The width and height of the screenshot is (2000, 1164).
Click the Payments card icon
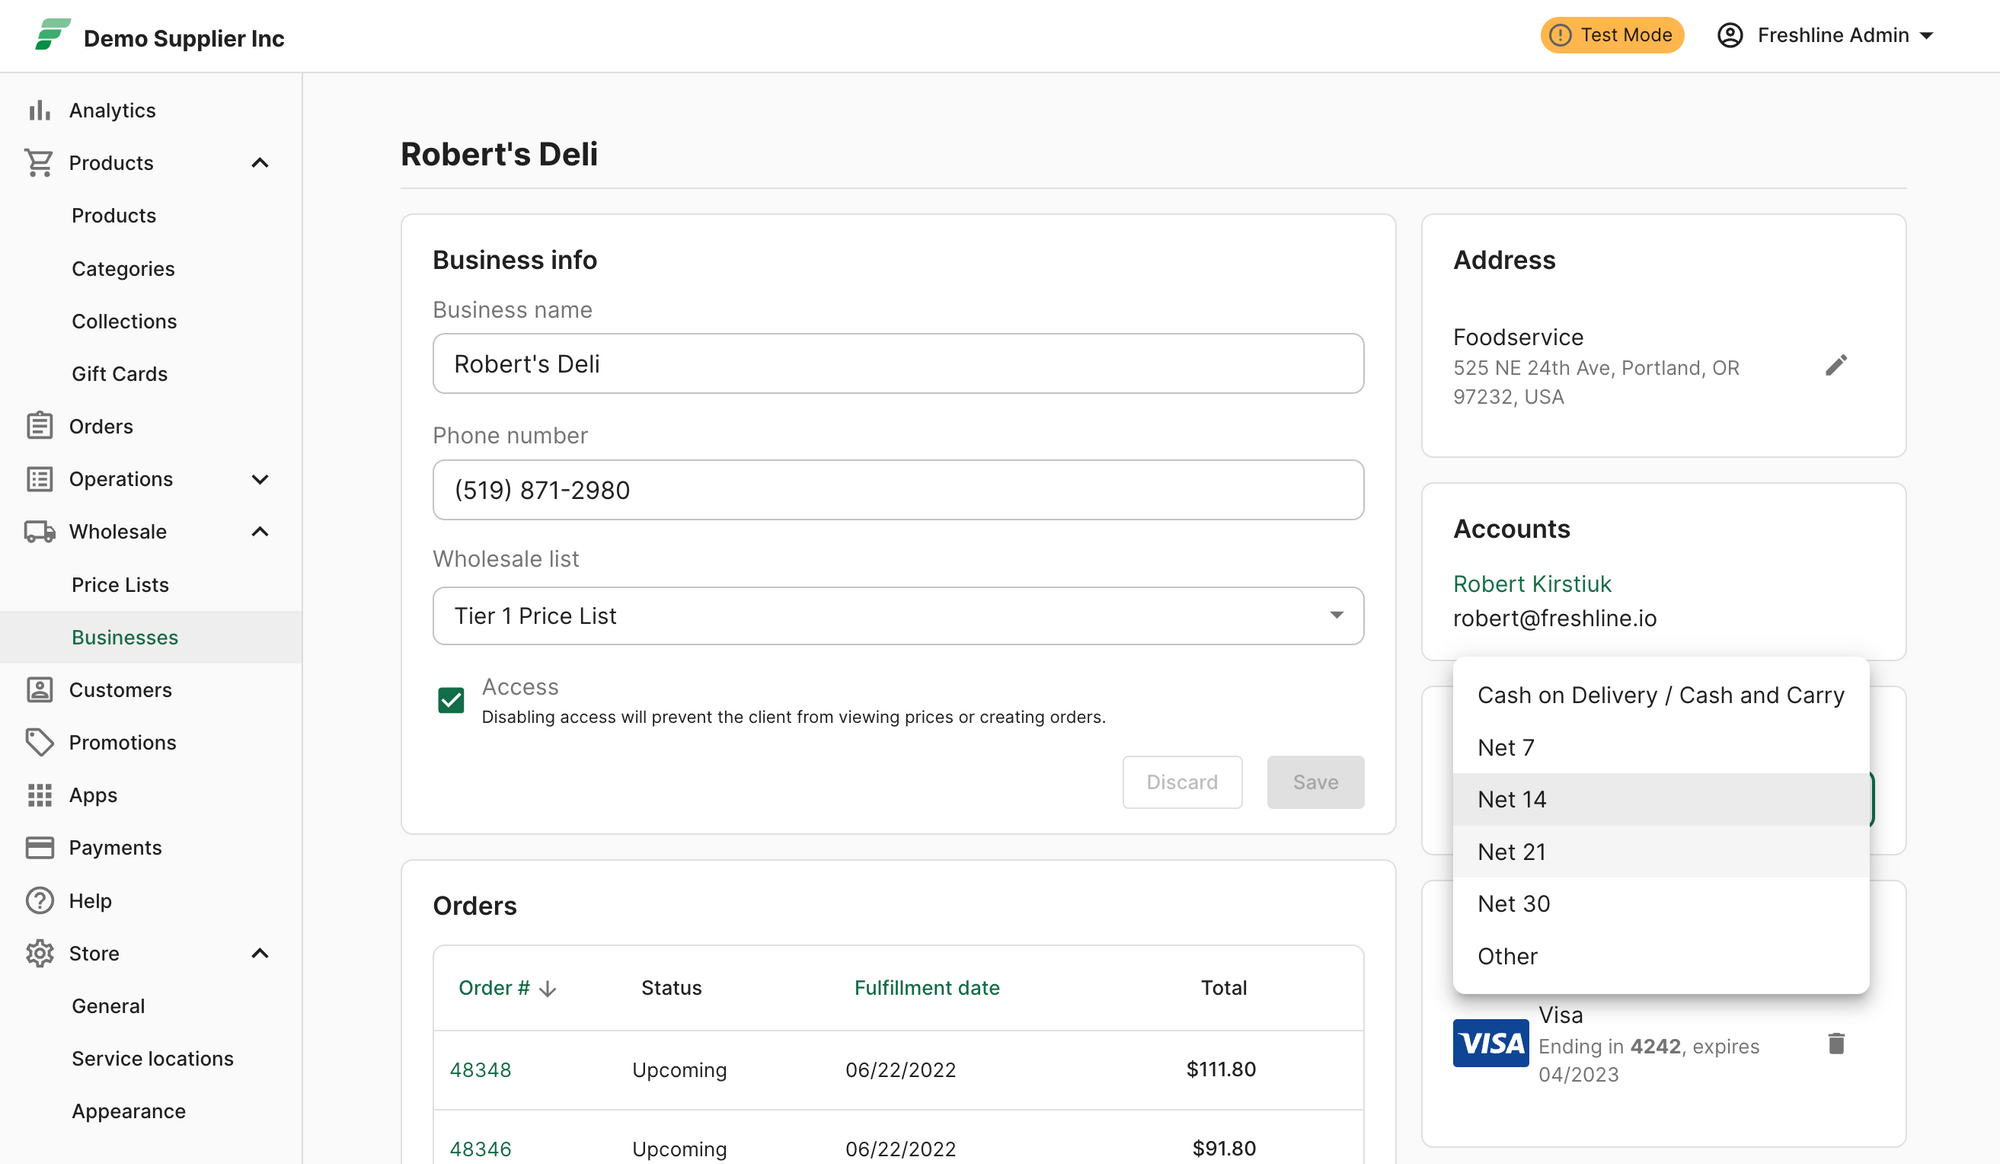[39, 848]
